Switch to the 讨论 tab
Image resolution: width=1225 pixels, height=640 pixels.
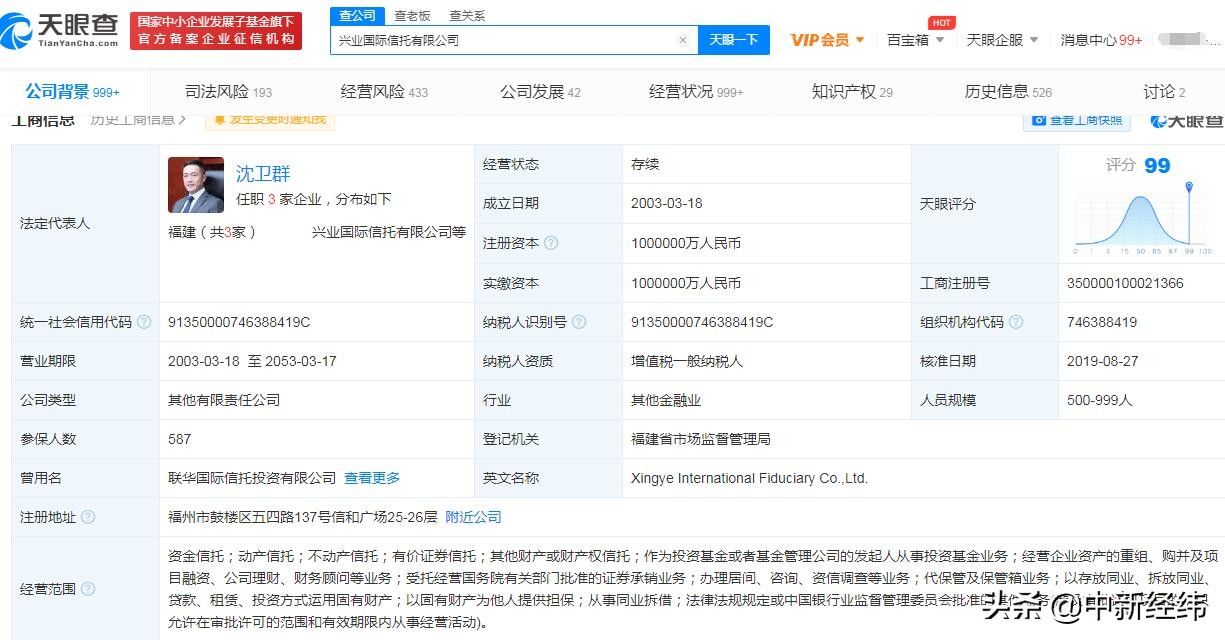point(1164,91)
